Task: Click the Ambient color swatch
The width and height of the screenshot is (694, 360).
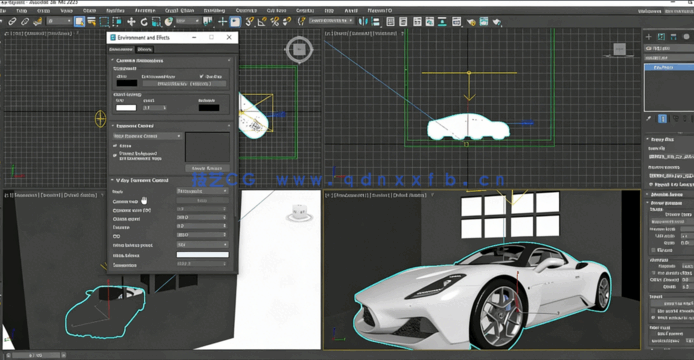Action: 209,108
